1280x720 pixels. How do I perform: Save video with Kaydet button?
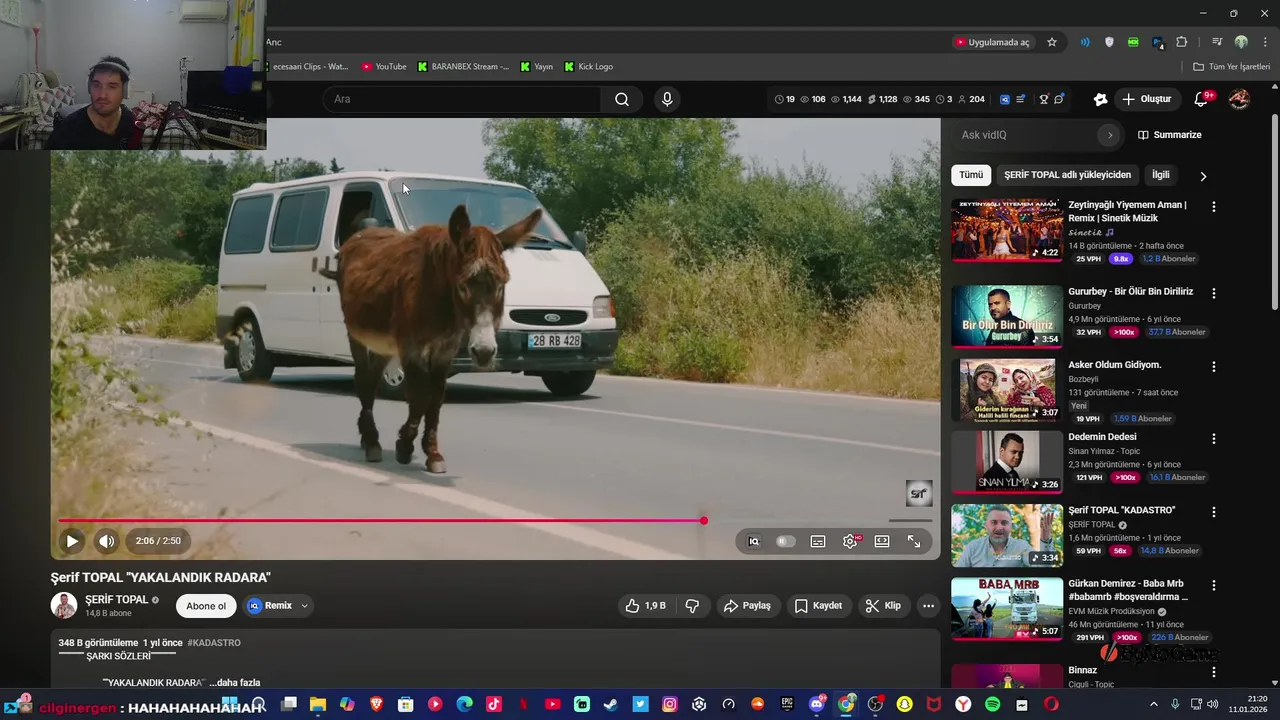click(x=818, y=606)
